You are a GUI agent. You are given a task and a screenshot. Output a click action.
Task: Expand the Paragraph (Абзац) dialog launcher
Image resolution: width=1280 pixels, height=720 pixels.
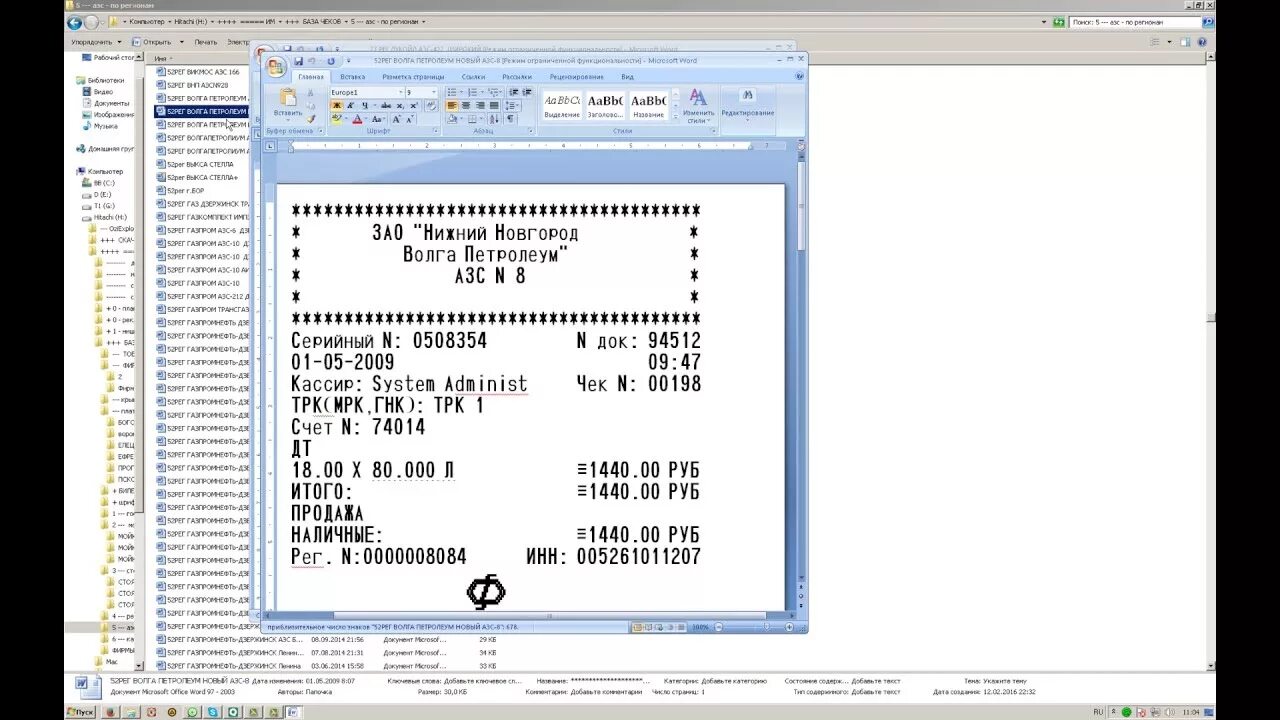click(531, 131)
